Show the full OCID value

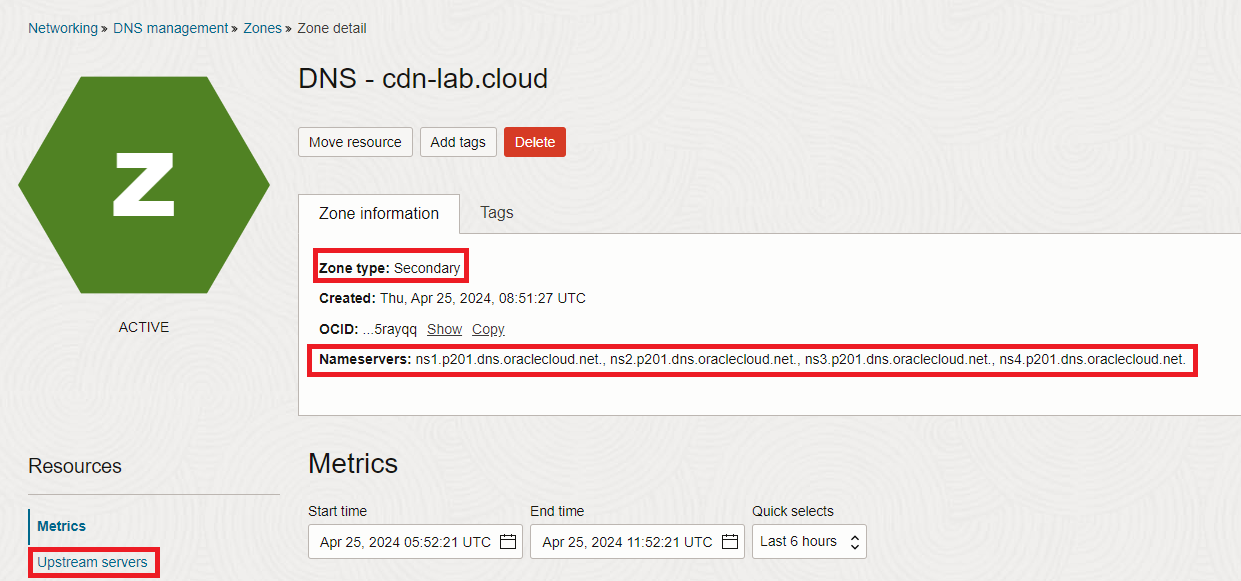pos(444,329)
